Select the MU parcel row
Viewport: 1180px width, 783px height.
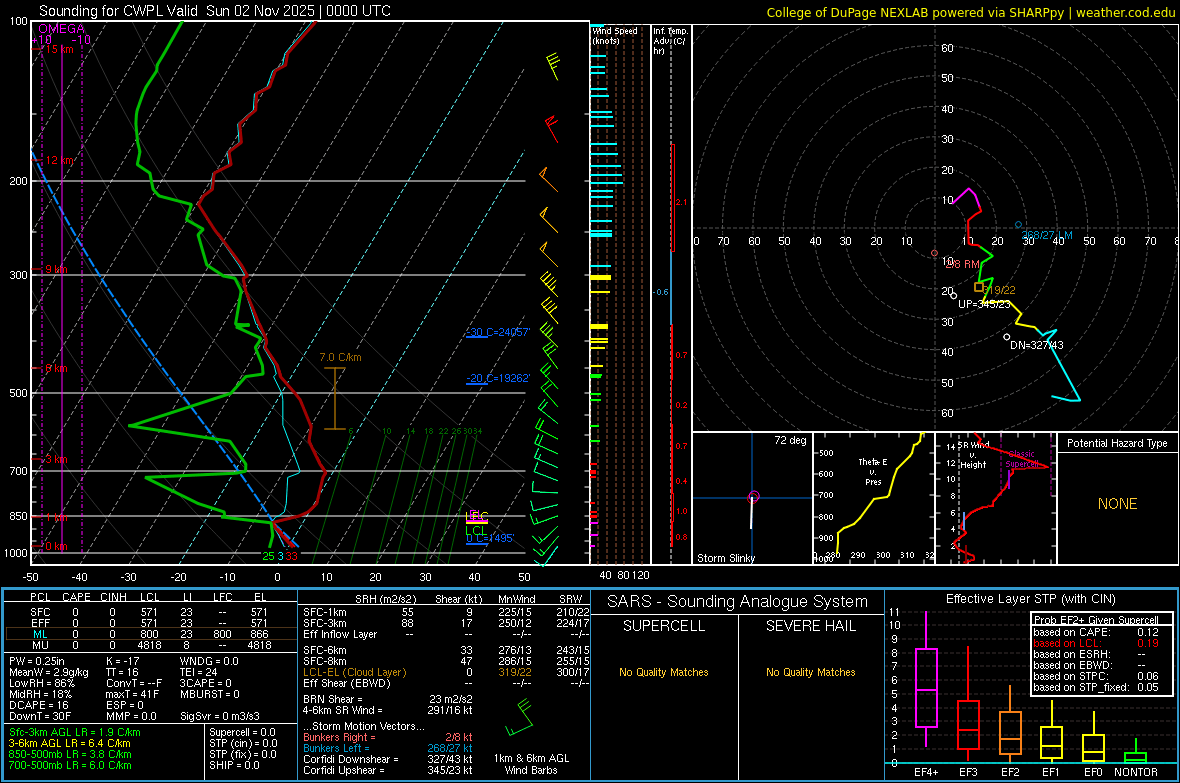150,645
